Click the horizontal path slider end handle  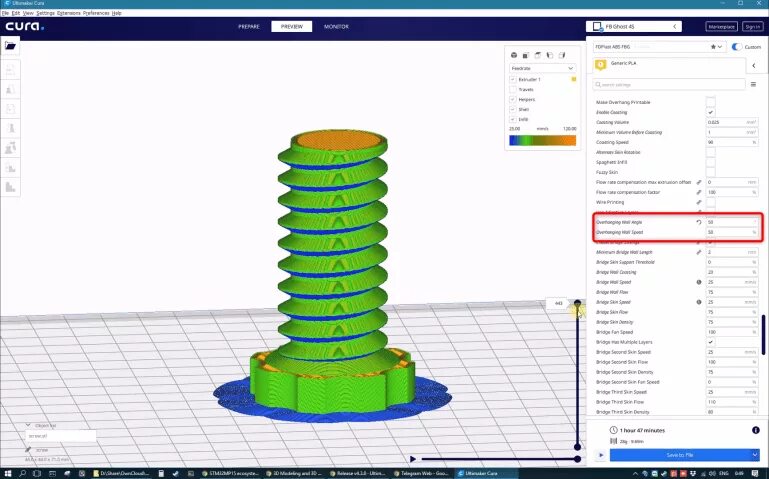click(577, 459)
